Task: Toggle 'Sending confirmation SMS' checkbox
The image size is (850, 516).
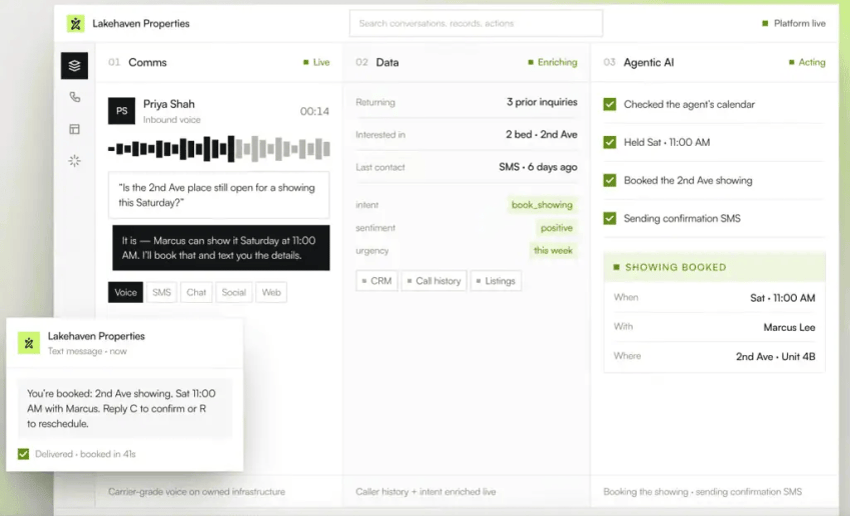Action: (x=609, y=218)
